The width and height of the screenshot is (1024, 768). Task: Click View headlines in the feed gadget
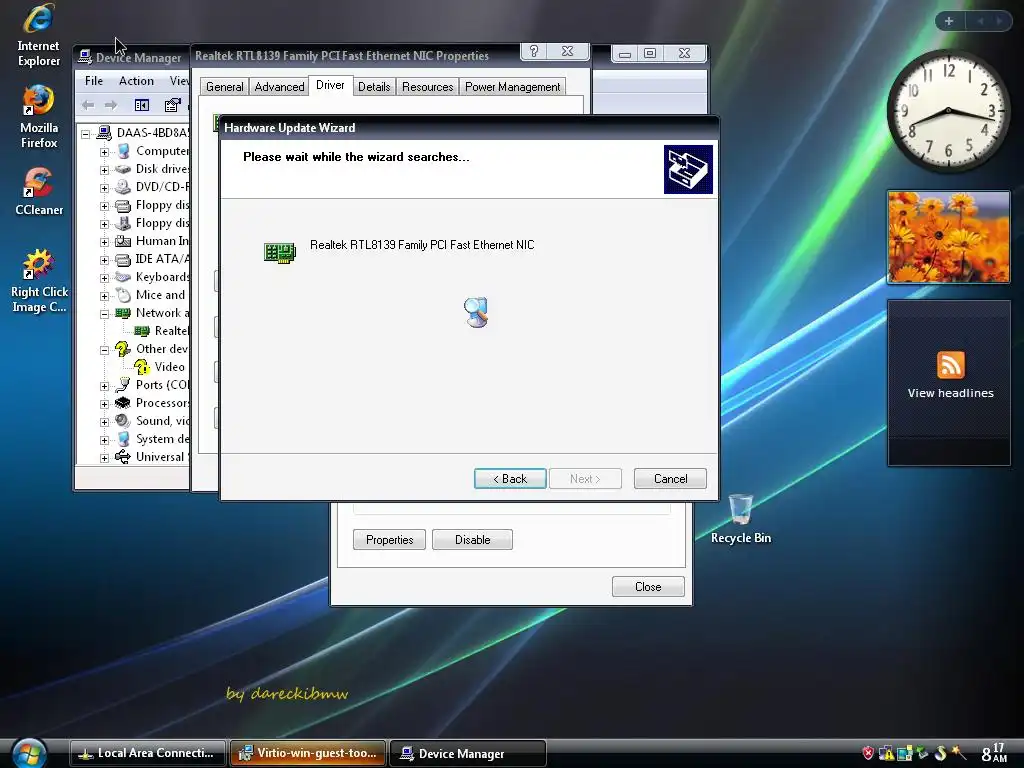[950, 393]
